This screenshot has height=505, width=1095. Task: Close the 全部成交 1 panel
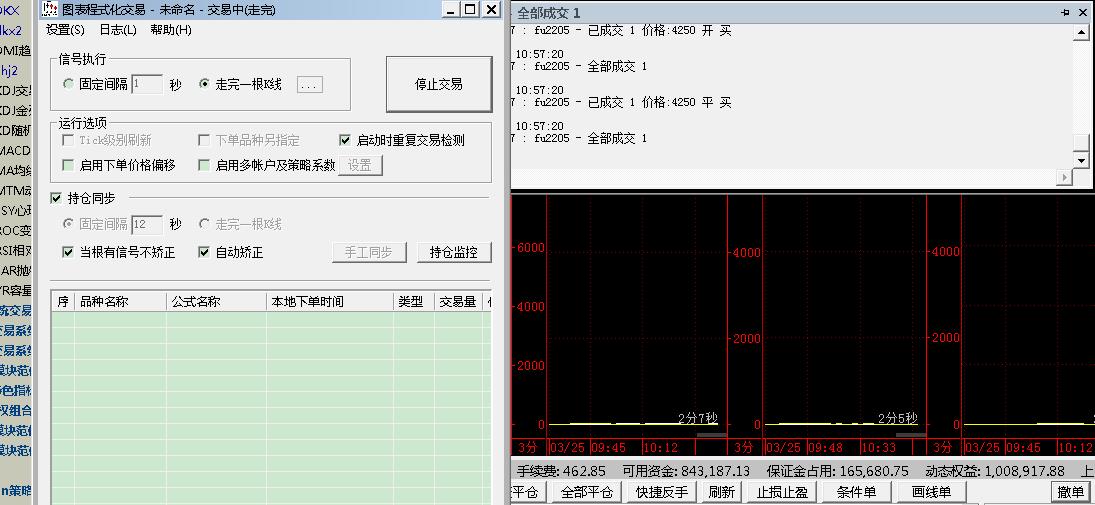(x=1082, y=13)
